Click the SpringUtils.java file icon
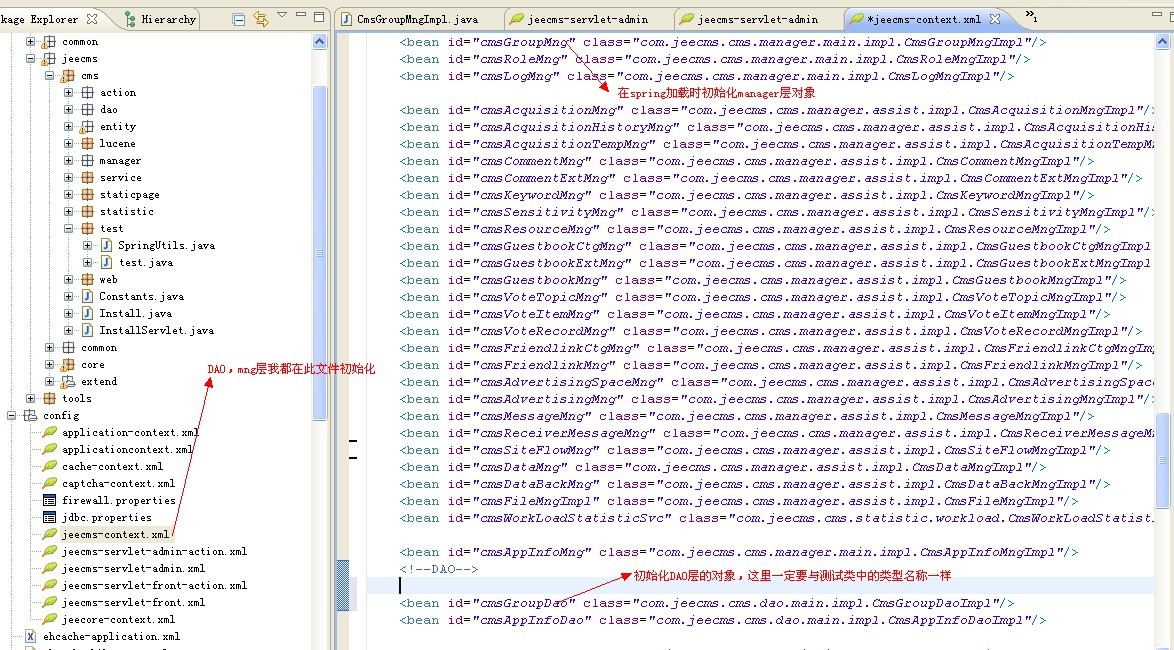The image size is (1174, 650). (106, 246)
